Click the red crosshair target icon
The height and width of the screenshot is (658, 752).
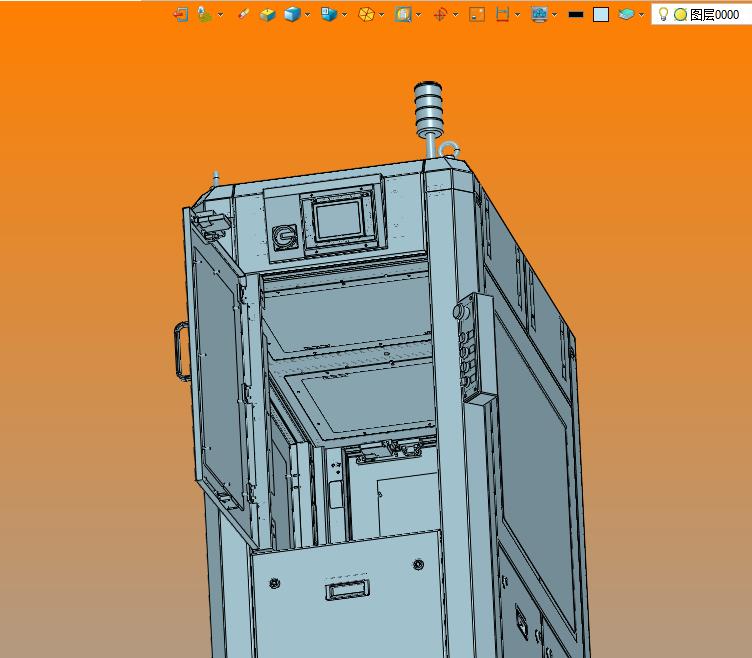tap(440, 14)
